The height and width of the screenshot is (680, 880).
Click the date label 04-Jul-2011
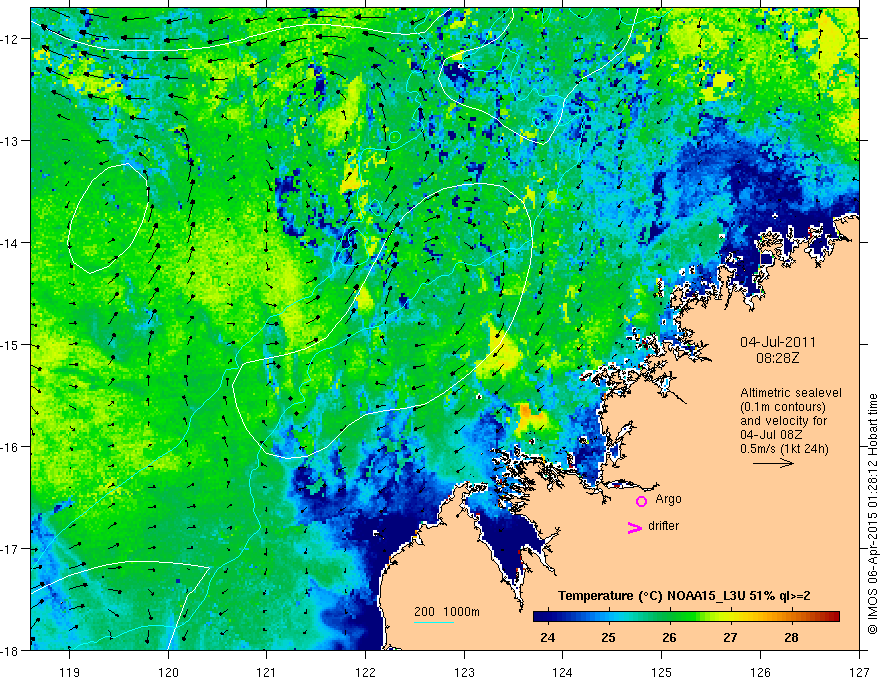coord(778,342)
